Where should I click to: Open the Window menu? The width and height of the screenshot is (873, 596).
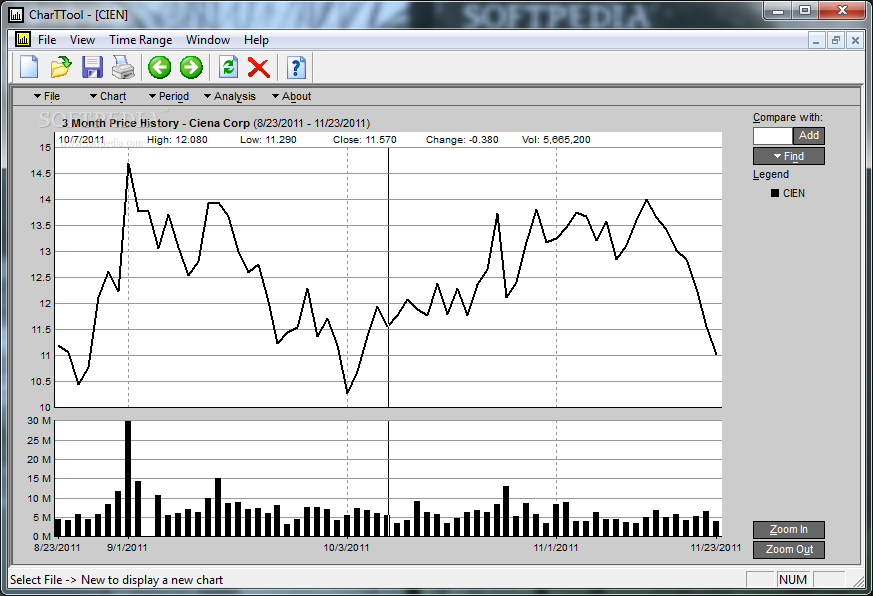208,40
